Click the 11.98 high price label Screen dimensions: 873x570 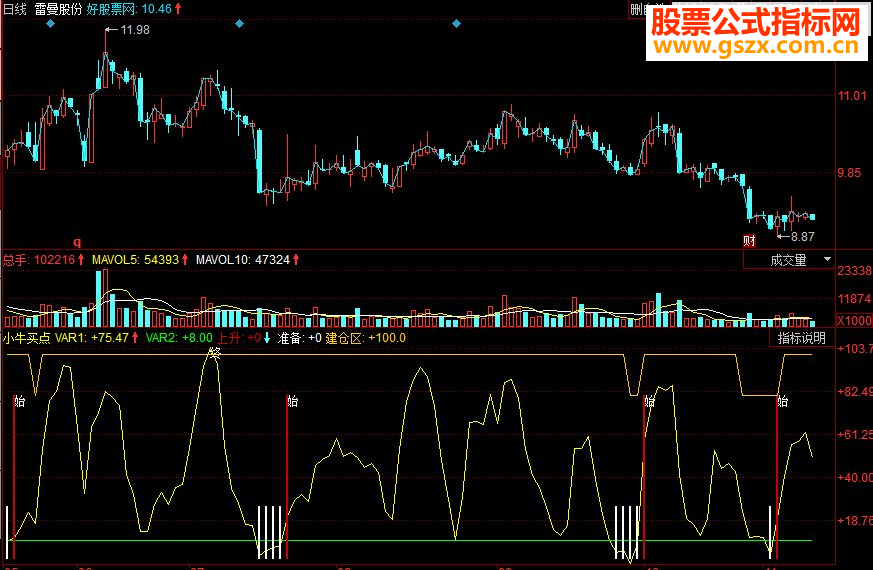[x=135, y=30]
